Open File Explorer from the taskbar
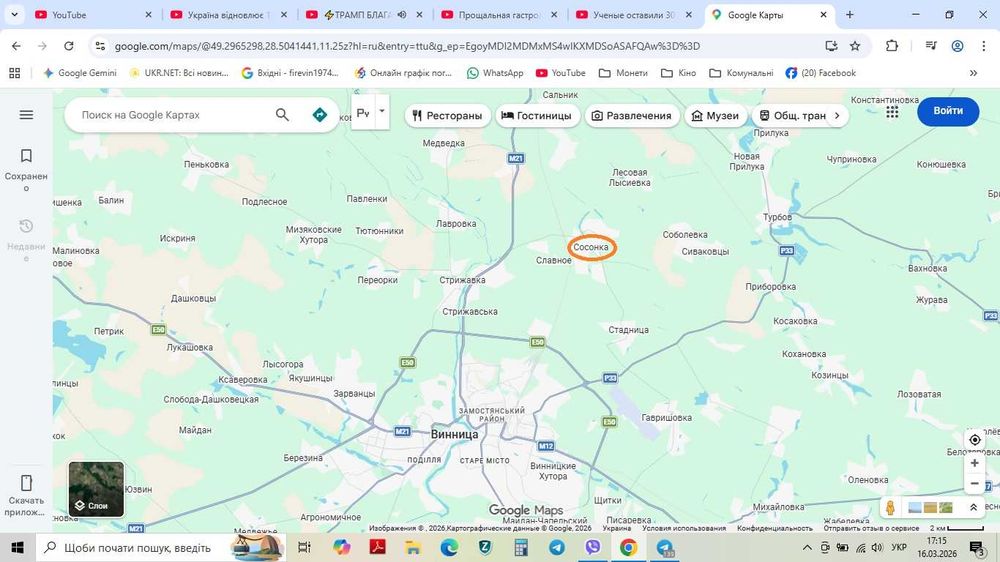Viewport: 1000px width, 562px height. pos(413,547)
